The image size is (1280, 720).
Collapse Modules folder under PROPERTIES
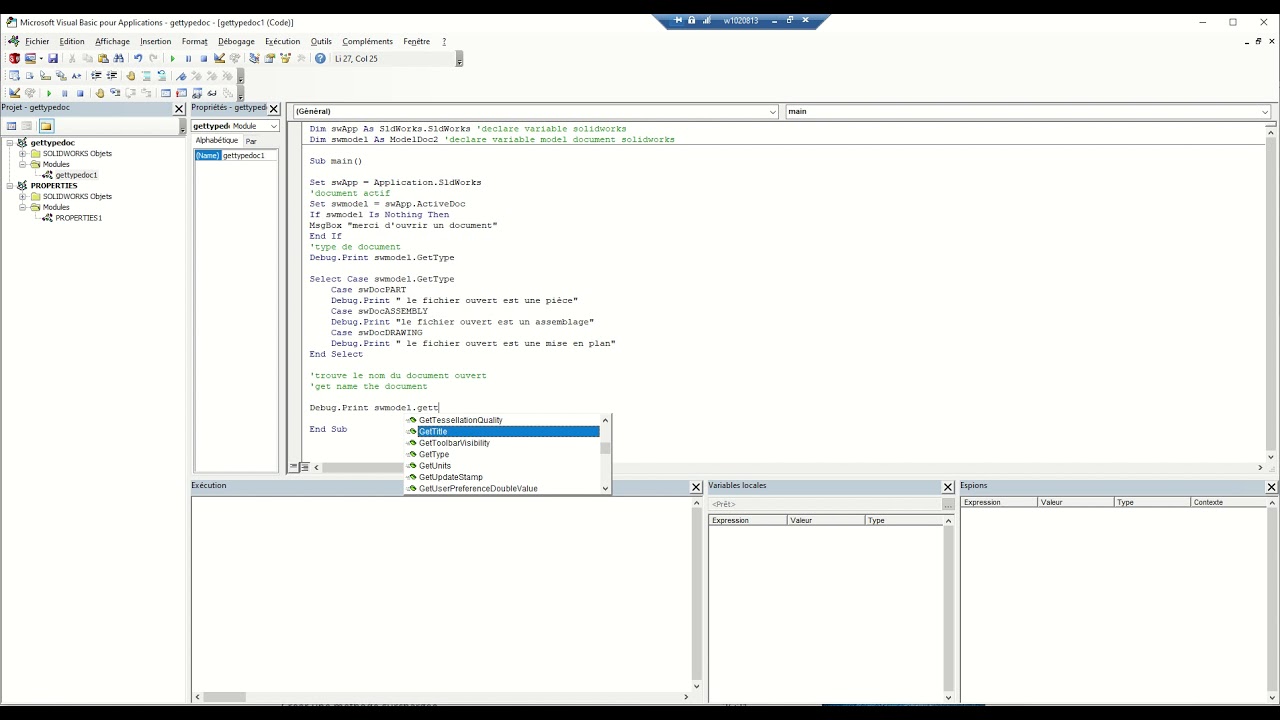22,207
